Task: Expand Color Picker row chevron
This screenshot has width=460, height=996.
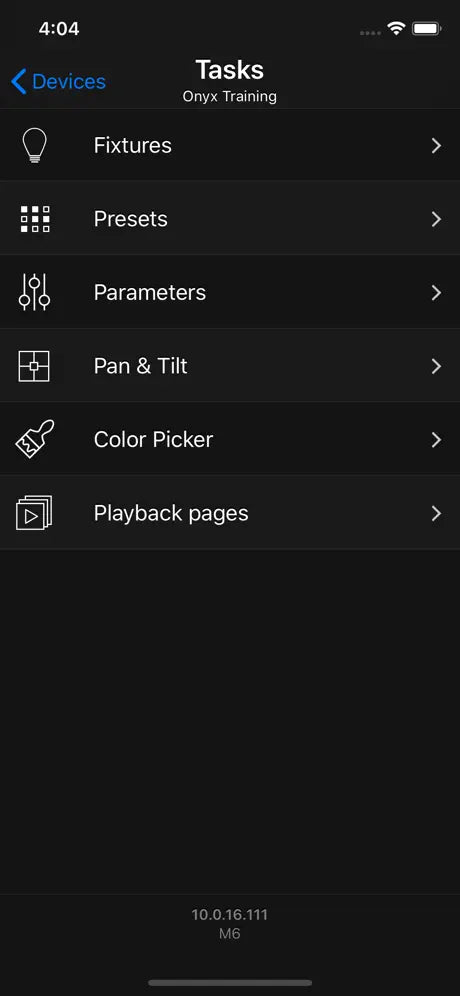Action: tap(436, 440)
